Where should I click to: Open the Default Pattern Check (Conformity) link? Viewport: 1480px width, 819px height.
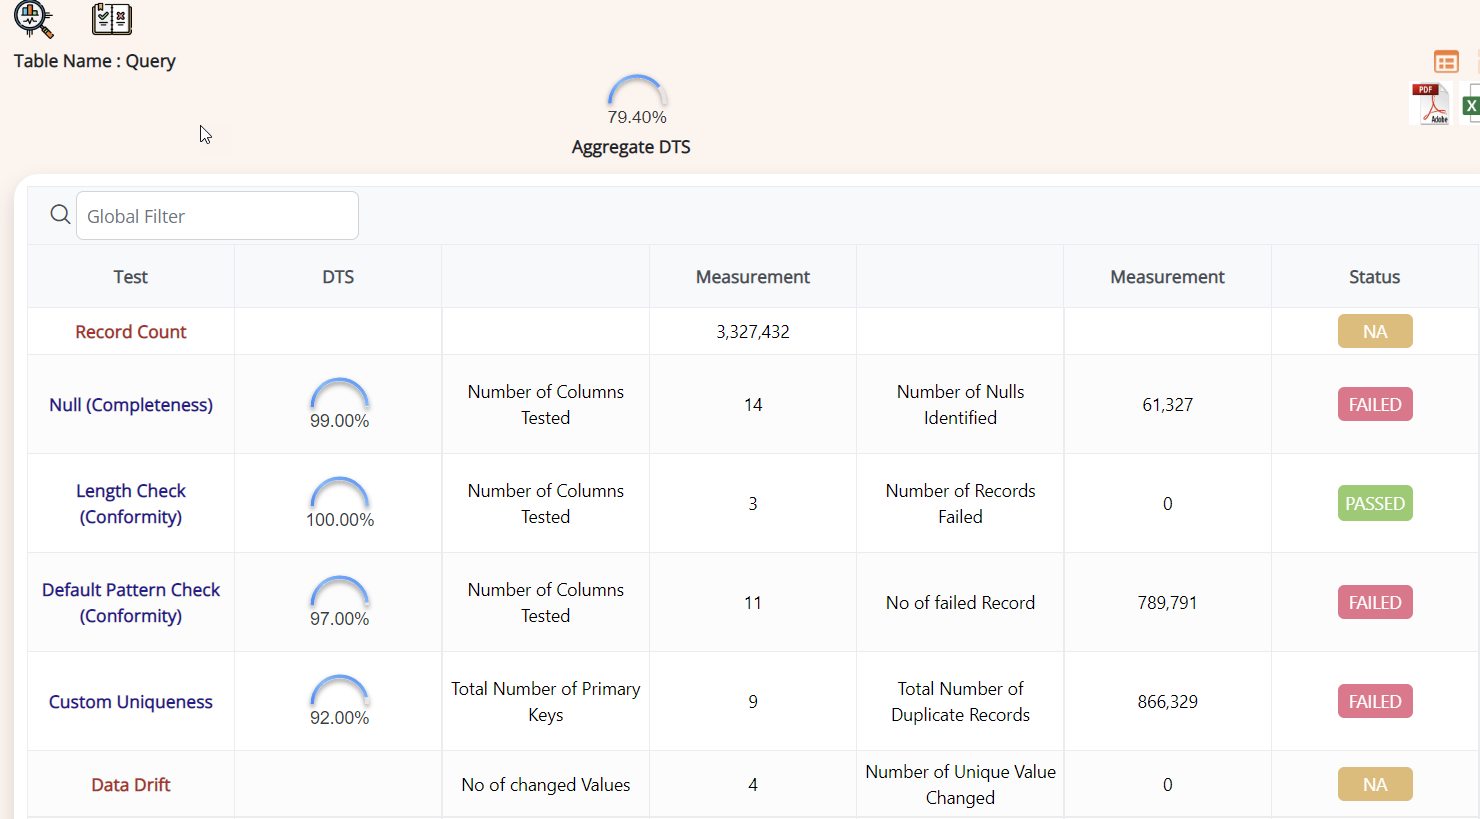click(131, 603)
